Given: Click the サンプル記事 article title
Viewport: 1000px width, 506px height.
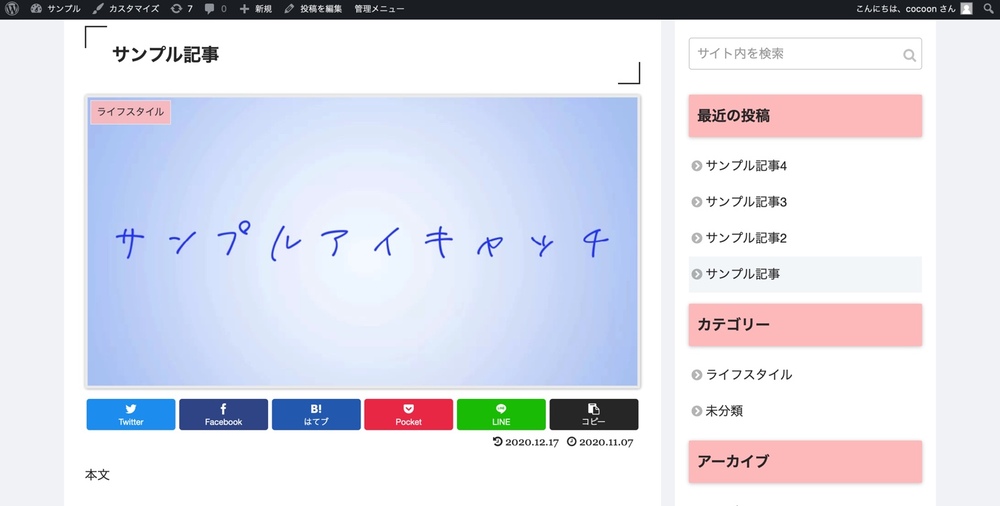Looking at the screenshot, I should [166, 54].
